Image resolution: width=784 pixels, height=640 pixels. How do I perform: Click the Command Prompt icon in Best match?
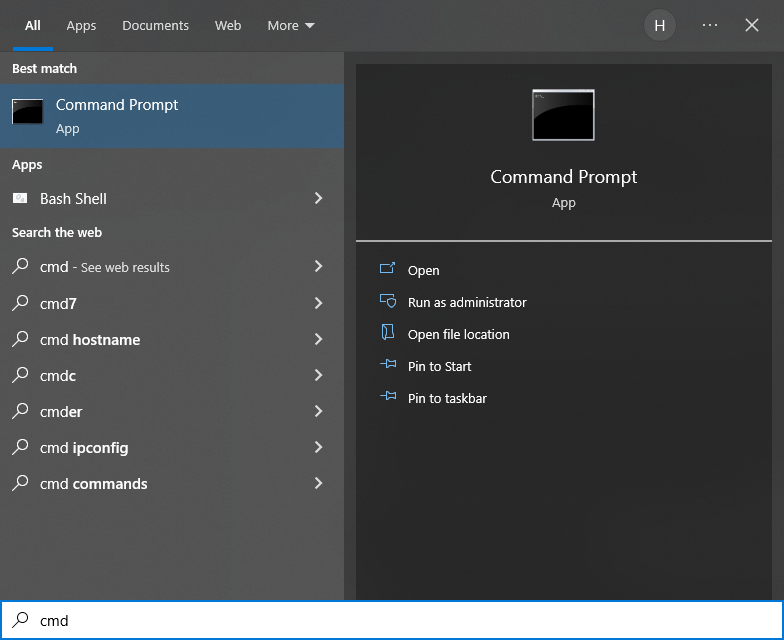point(27,112)
